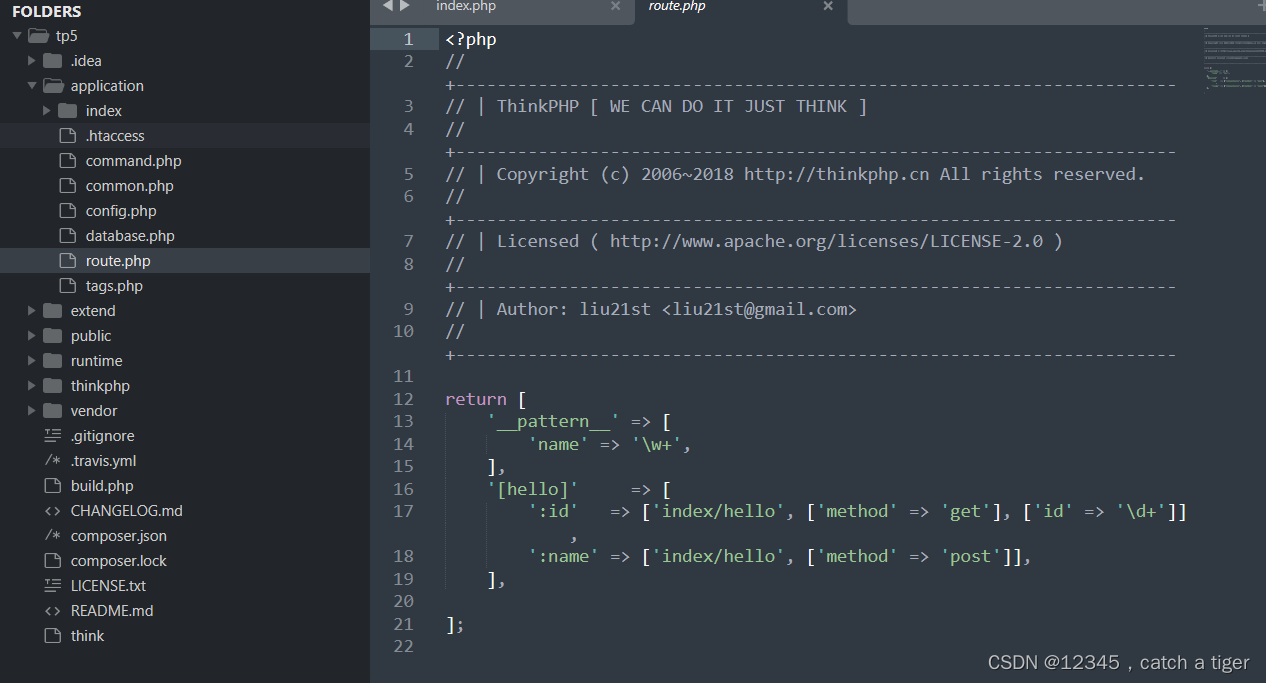Open composer.json from the sidebar
1266x683 pixels.
tap(119, 536)
